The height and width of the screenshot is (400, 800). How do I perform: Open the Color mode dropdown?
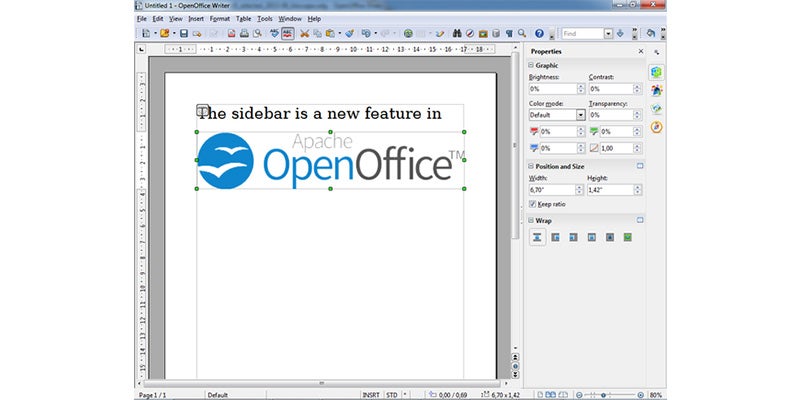click(581, 115)
